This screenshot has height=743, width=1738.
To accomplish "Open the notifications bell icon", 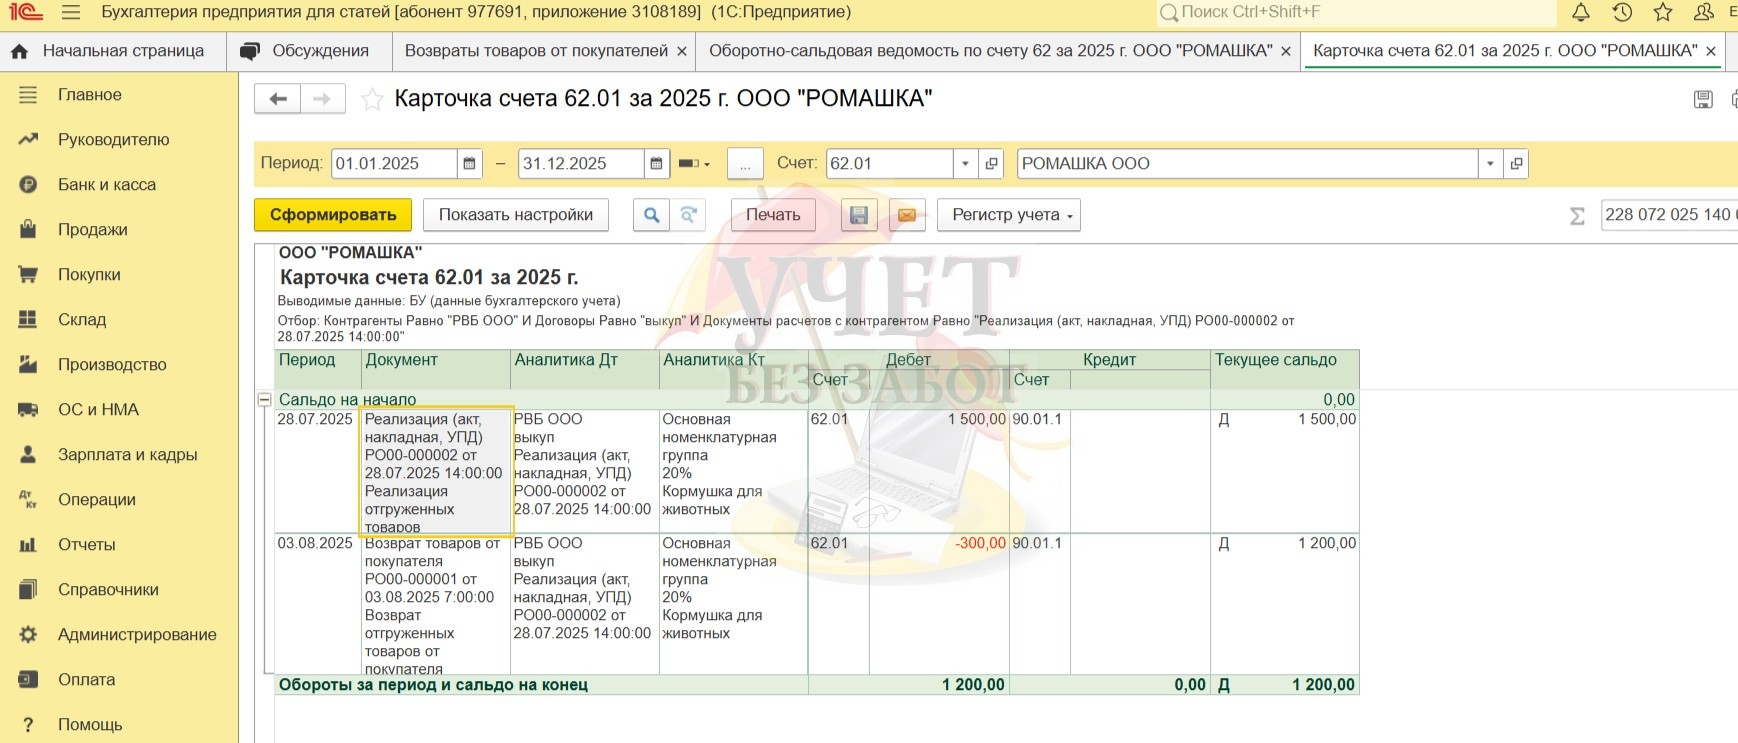I will point(1581,12).
